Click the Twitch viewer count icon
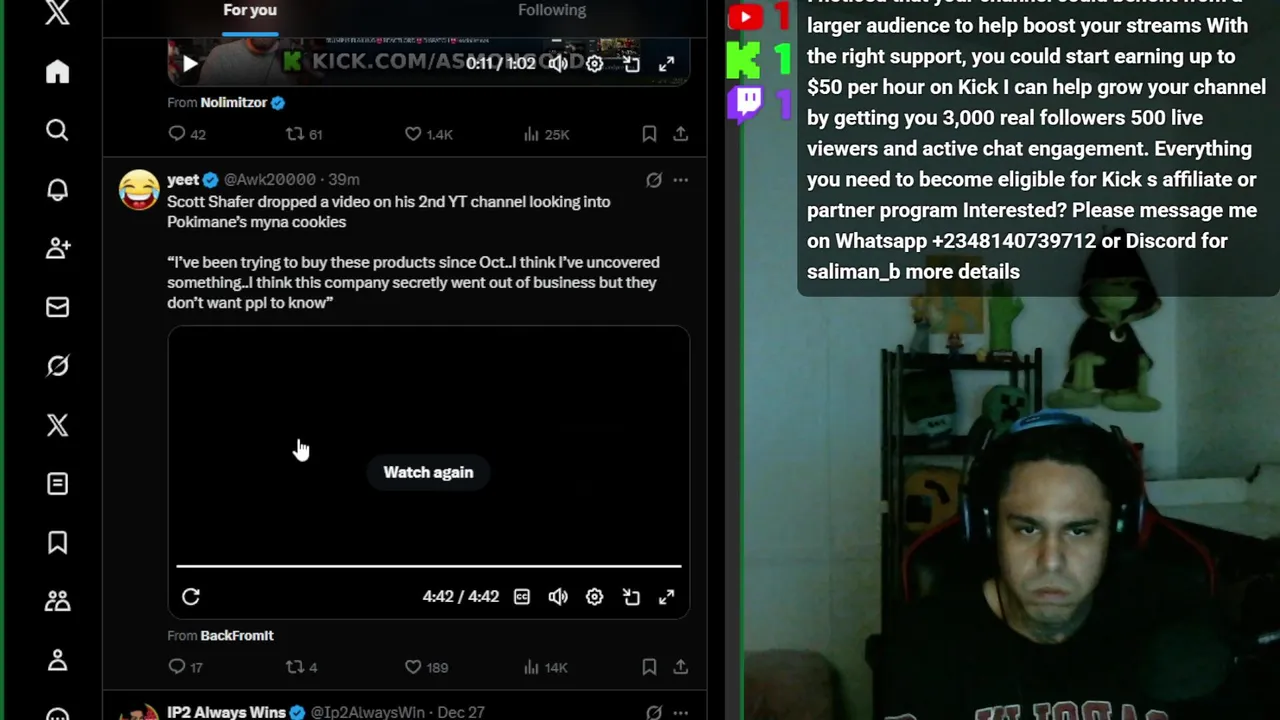The width and height of the screenshot is (1280, 720). [x=745, y=103]
